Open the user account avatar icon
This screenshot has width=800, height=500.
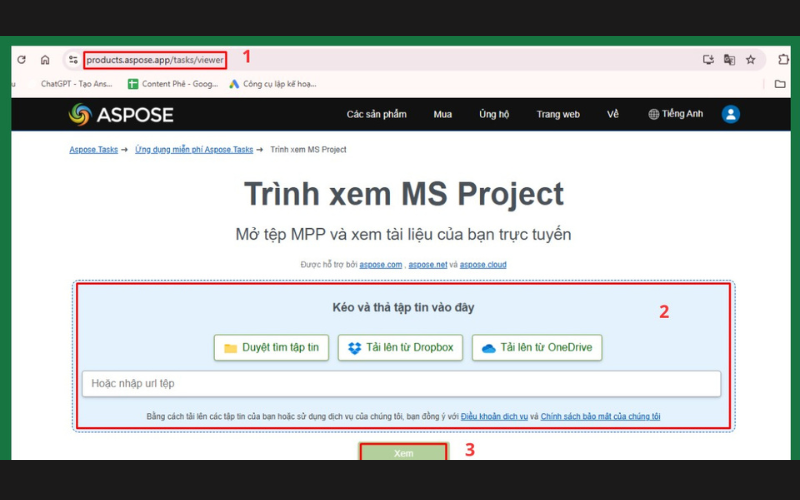(731, 114)
